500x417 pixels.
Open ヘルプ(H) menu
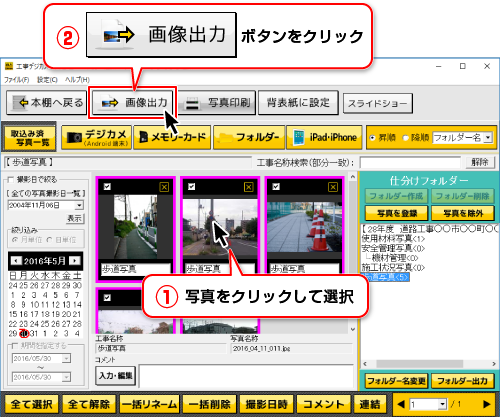coord(77,80)
